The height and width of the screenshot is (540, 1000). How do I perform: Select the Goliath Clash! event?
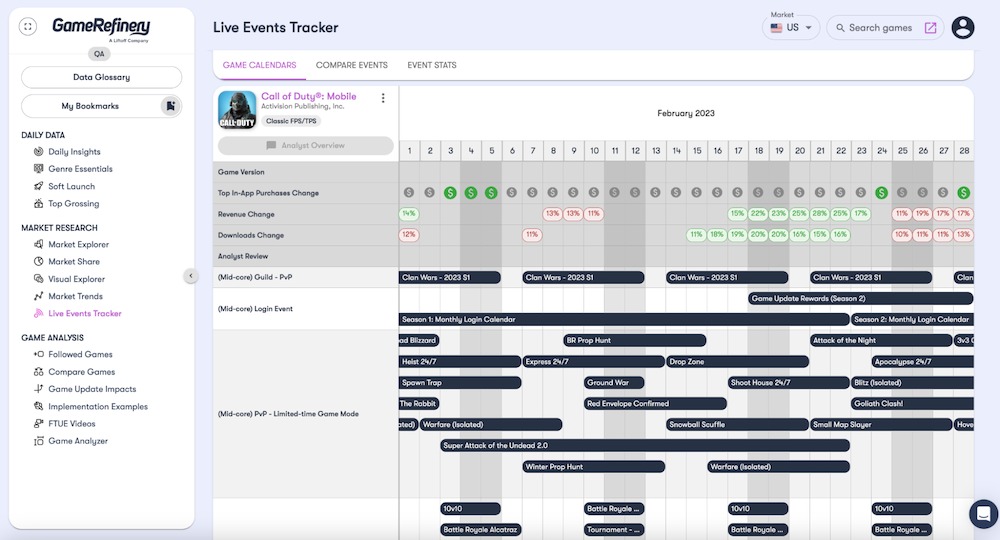(x=912, y=404)
